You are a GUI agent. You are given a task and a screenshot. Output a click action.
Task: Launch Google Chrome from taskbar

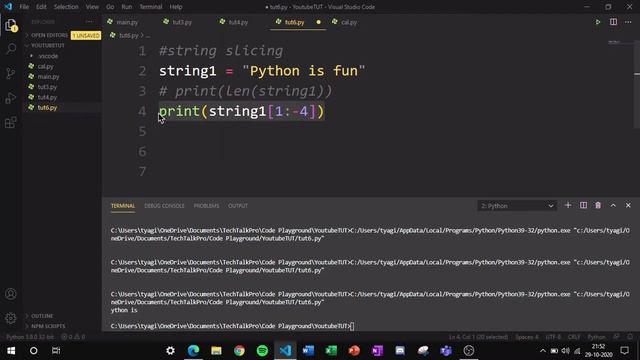pos(239,351)
